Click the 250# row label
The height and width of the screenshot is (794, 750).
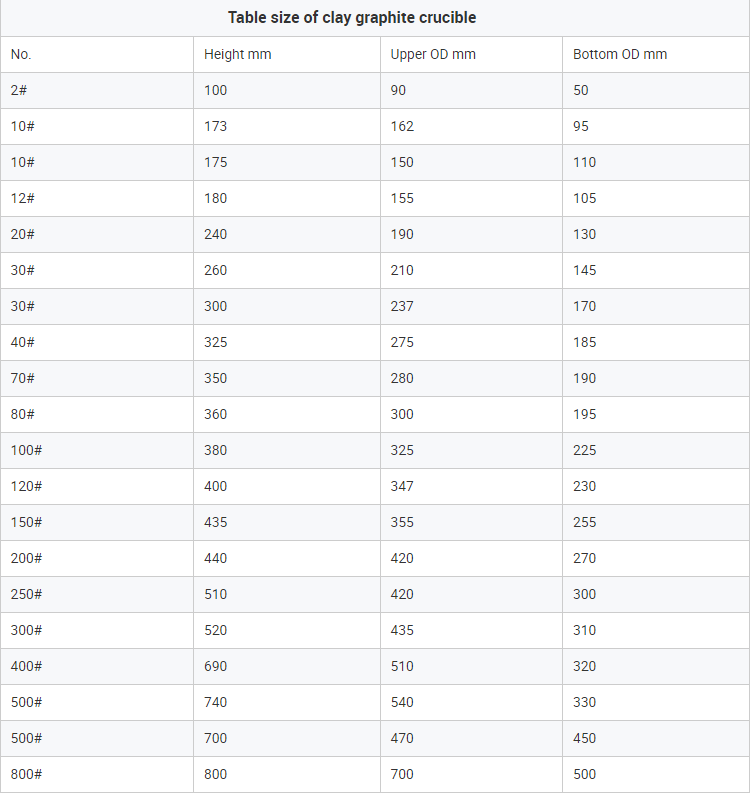pos(26,594)
